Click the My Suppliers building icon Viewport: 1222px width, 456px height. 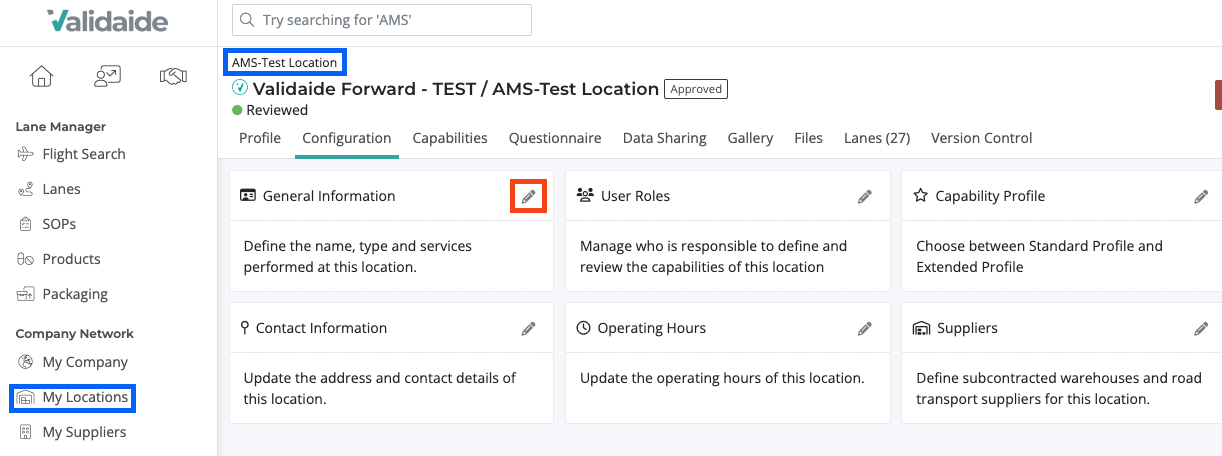click(26, 432)
